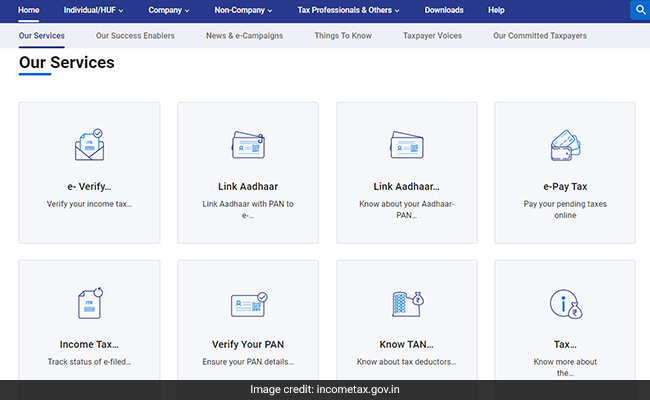Screen dimensions: 650x400
Task: Go to the Downloads menu item
Action: click(444, 10)
